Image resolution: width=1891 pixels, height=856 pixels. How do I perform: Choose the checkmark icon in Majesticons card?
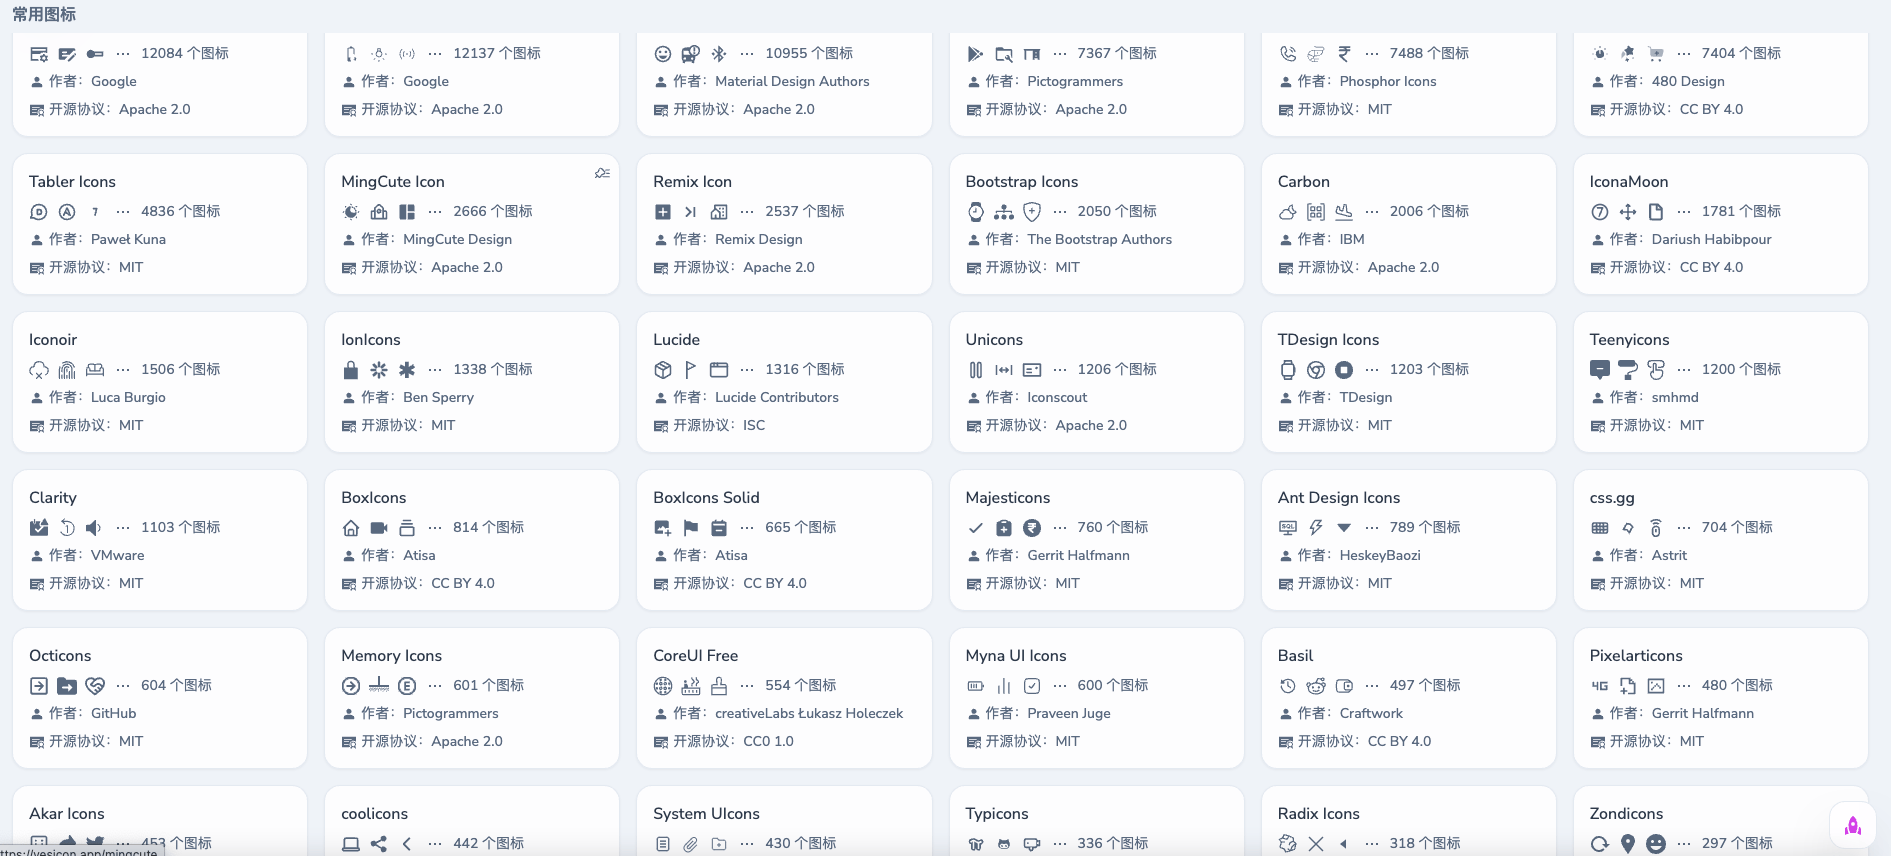coord(976,528)
